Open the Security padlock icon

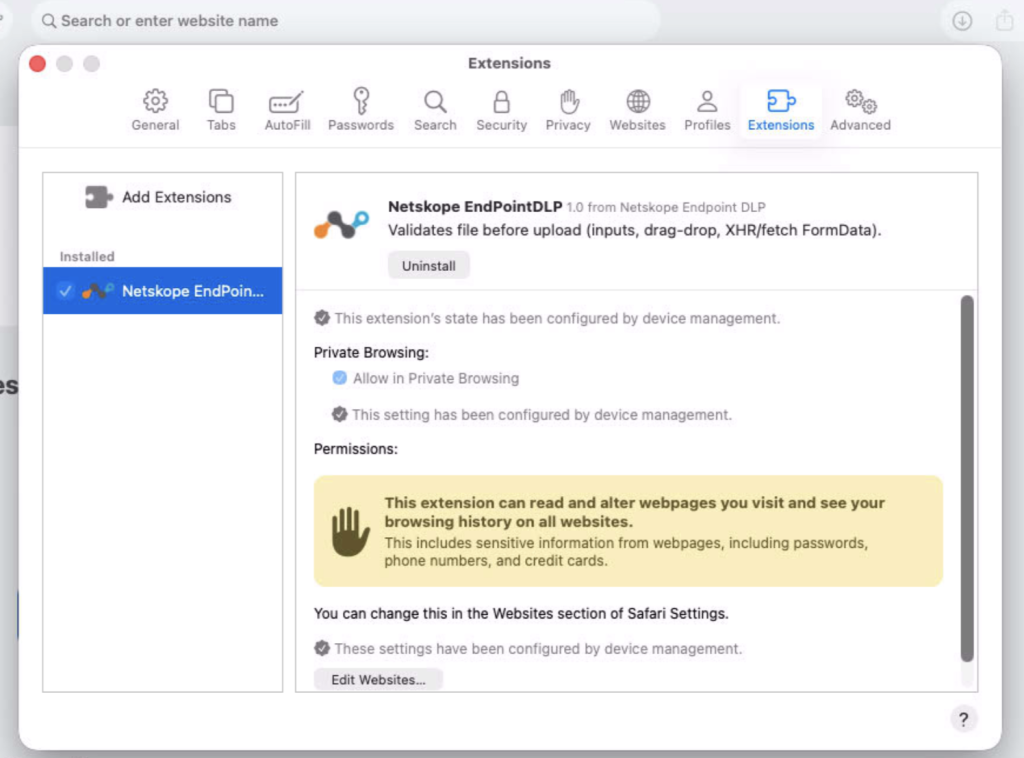[502, 102]
